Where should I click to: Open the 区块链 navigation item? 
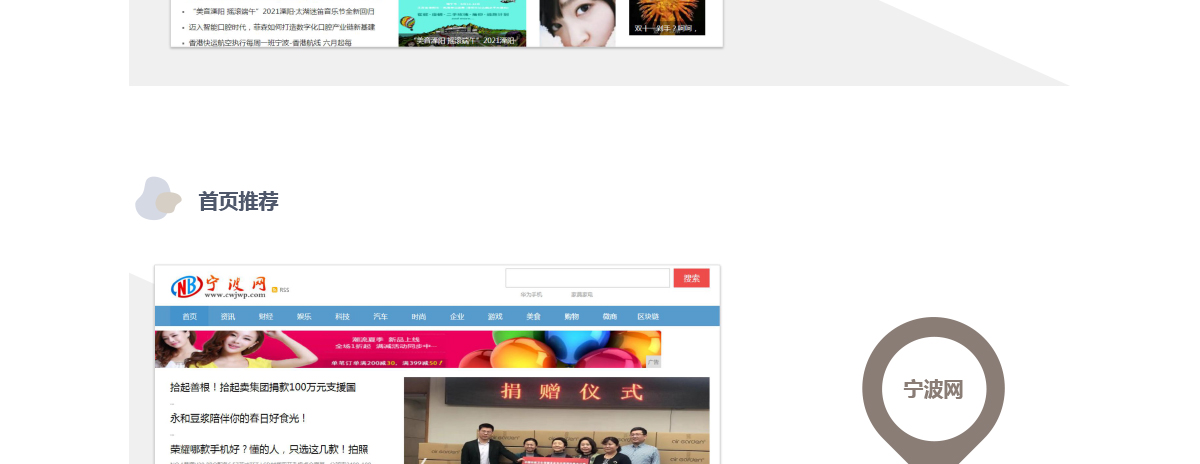(648, 316)
